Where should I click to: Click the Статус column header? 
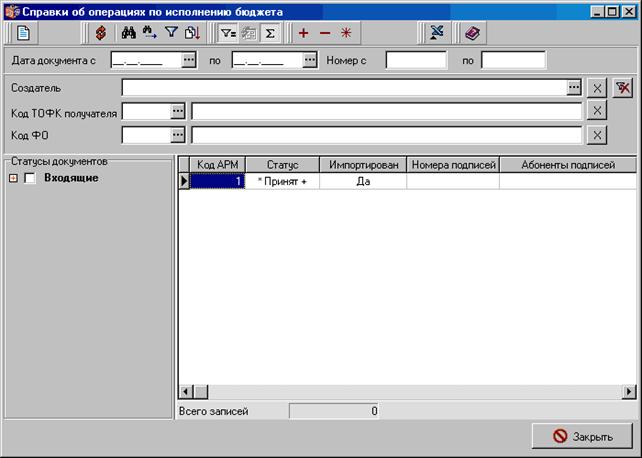point(283,165)
